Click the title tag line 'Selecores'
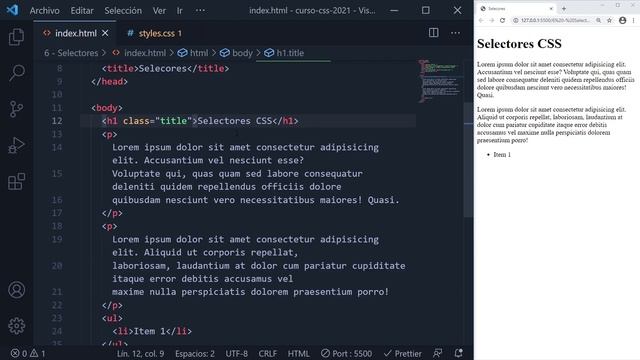640x360 pixels. click(165, 69)
